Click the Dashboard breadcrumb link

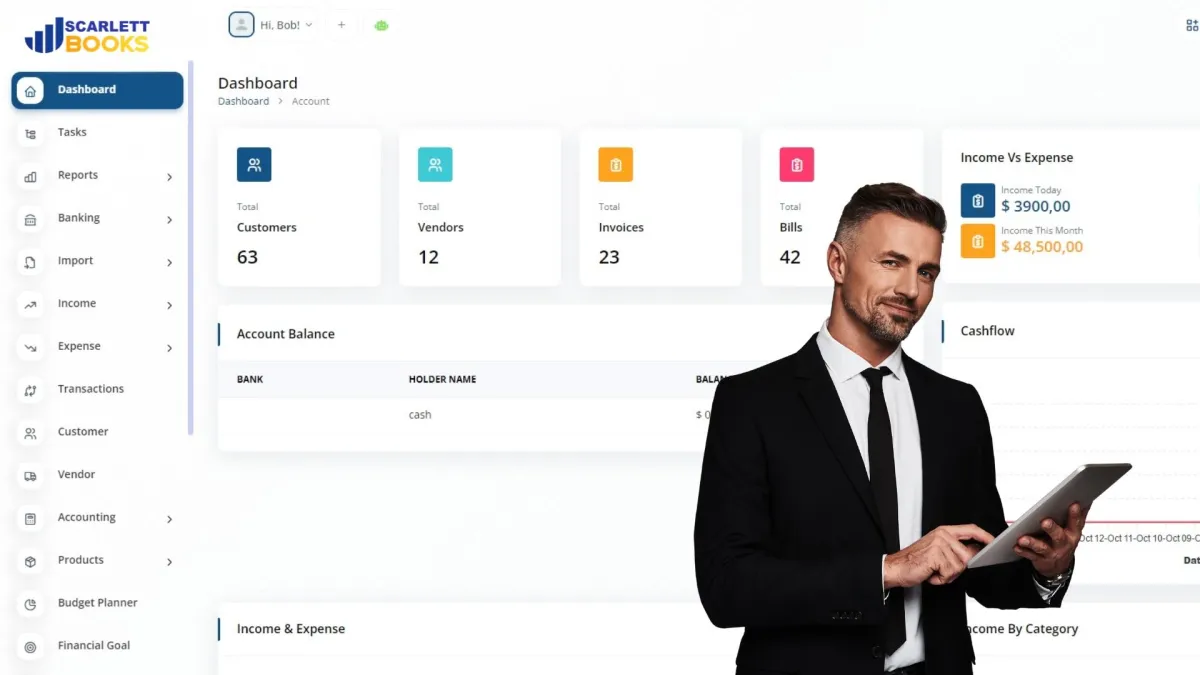tap(243, 101)
